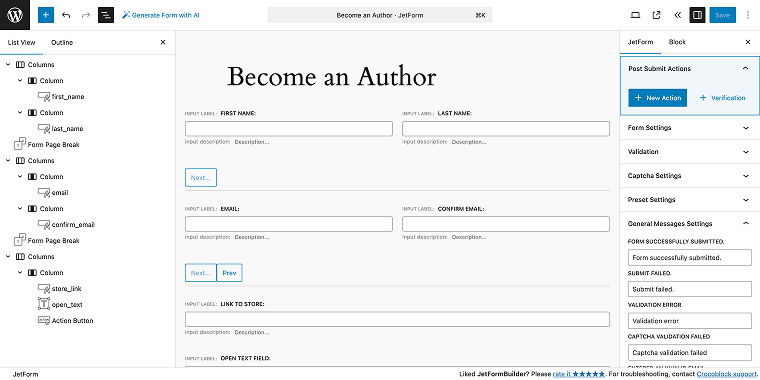Click the redo arrow icon

point(86,15)
